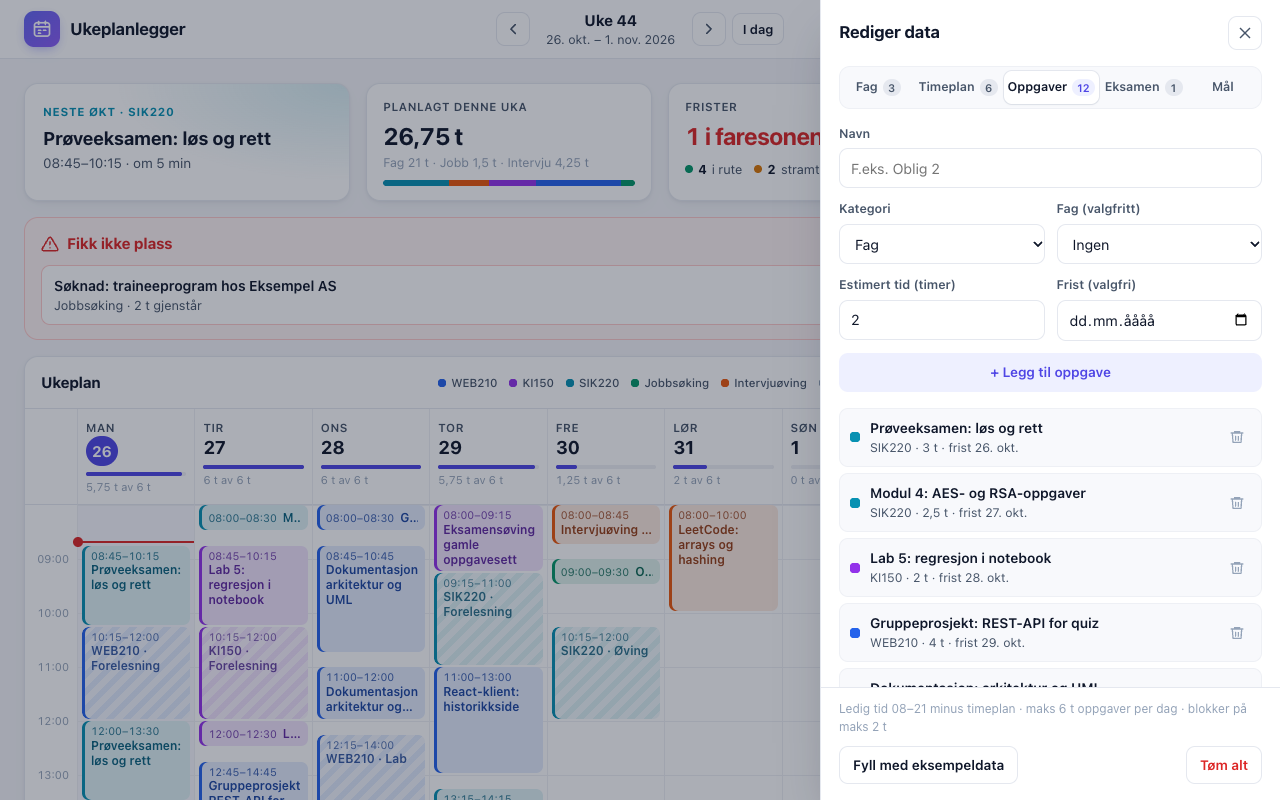Click the WEB210 legend label
The image size is (1280, 800).
474,383
